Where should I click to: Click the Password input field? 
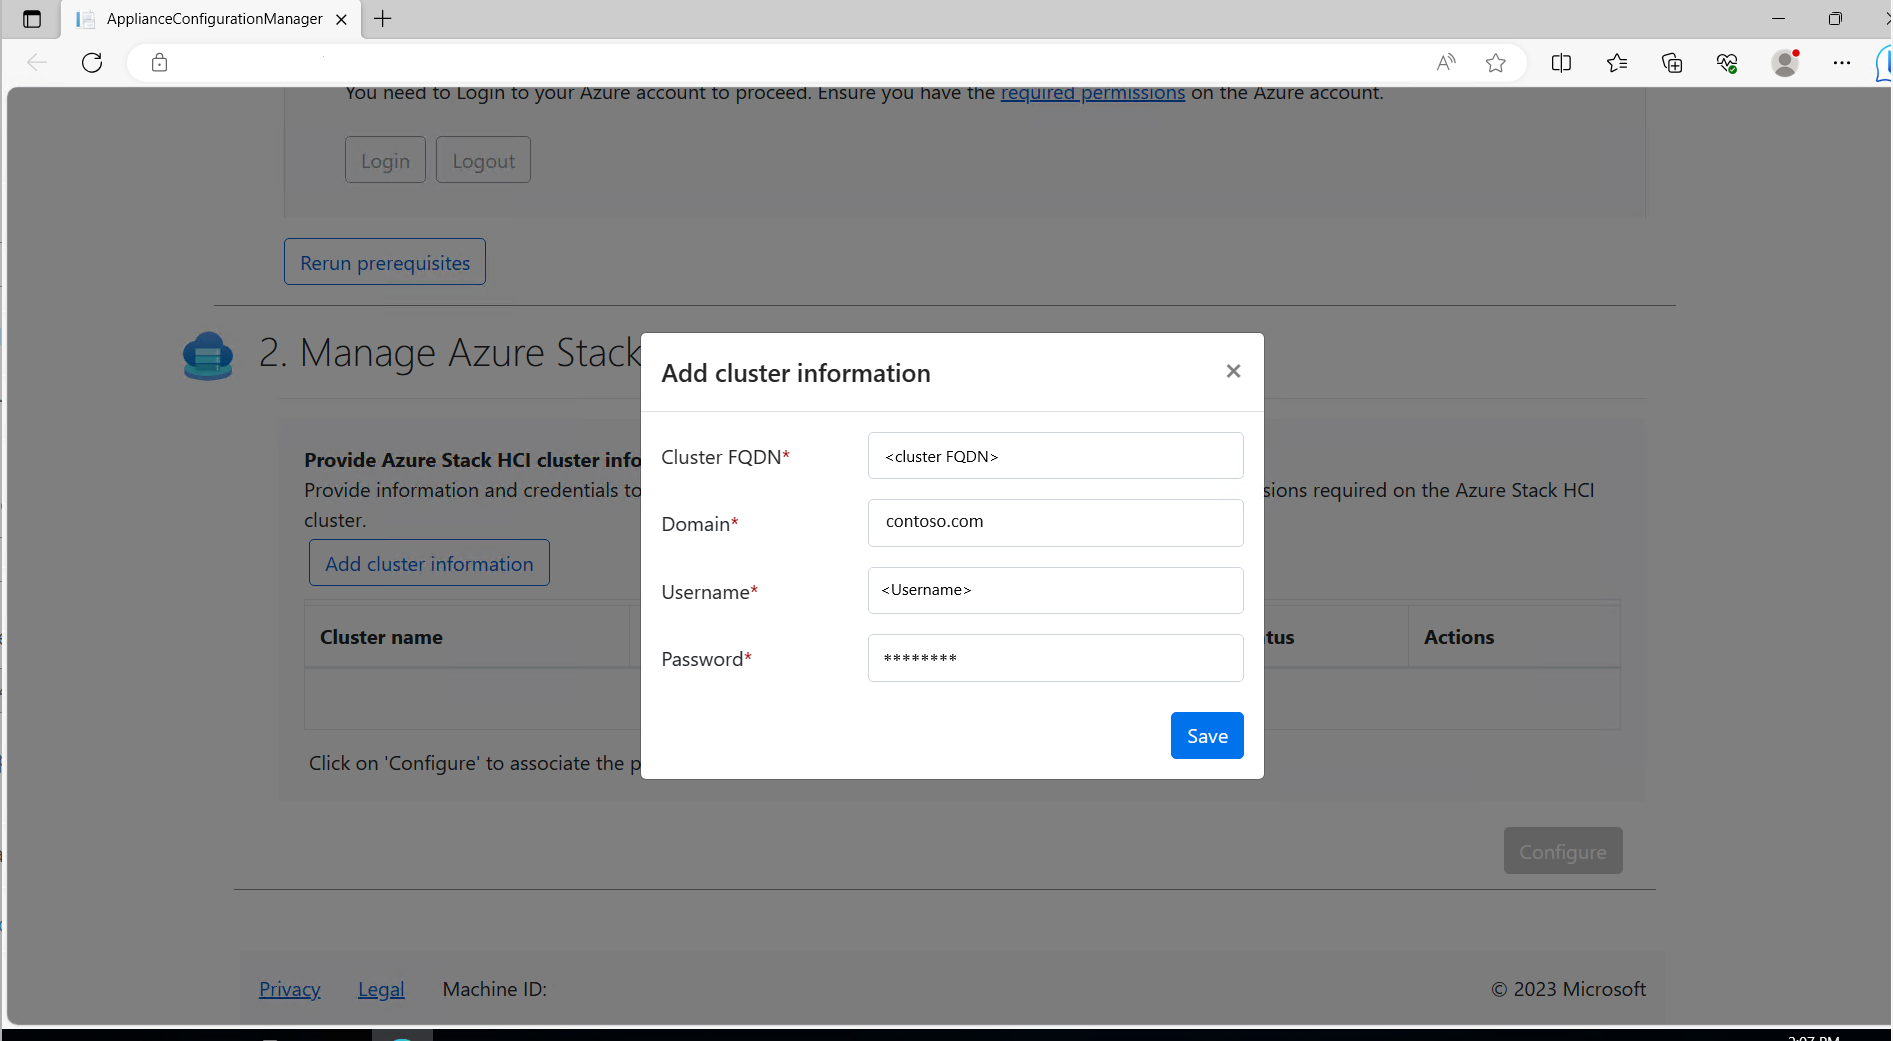click(x=1055, y=658)
